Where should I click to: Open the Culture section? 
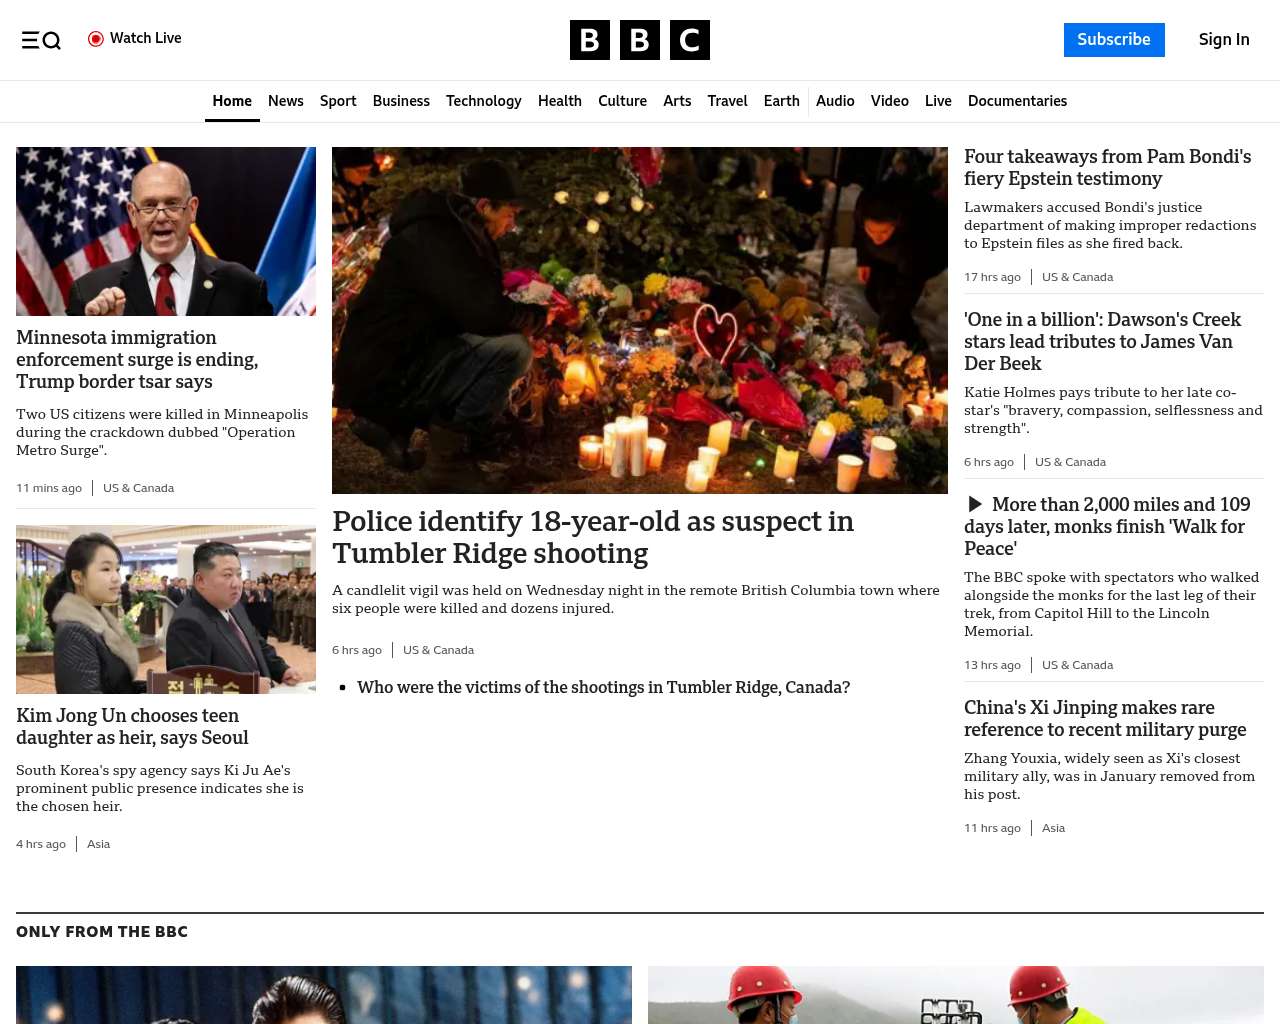tap(622, 101)
